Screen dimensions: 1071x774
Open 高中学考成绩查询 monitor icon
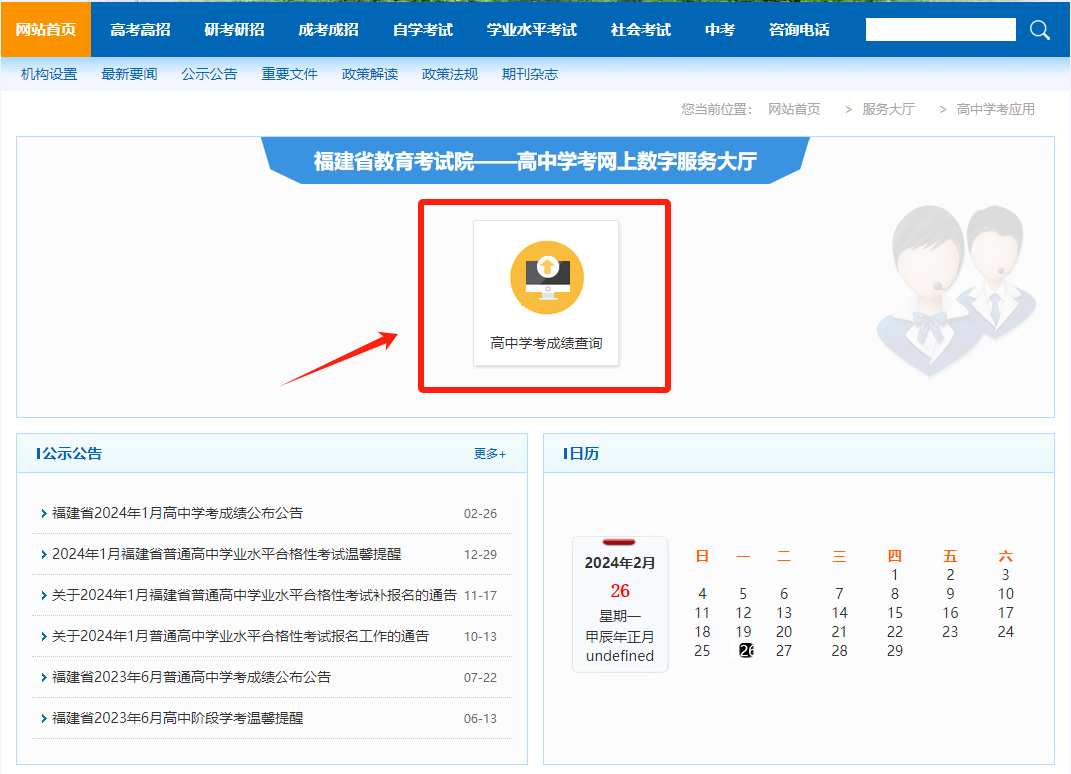(x=547, y=277)
